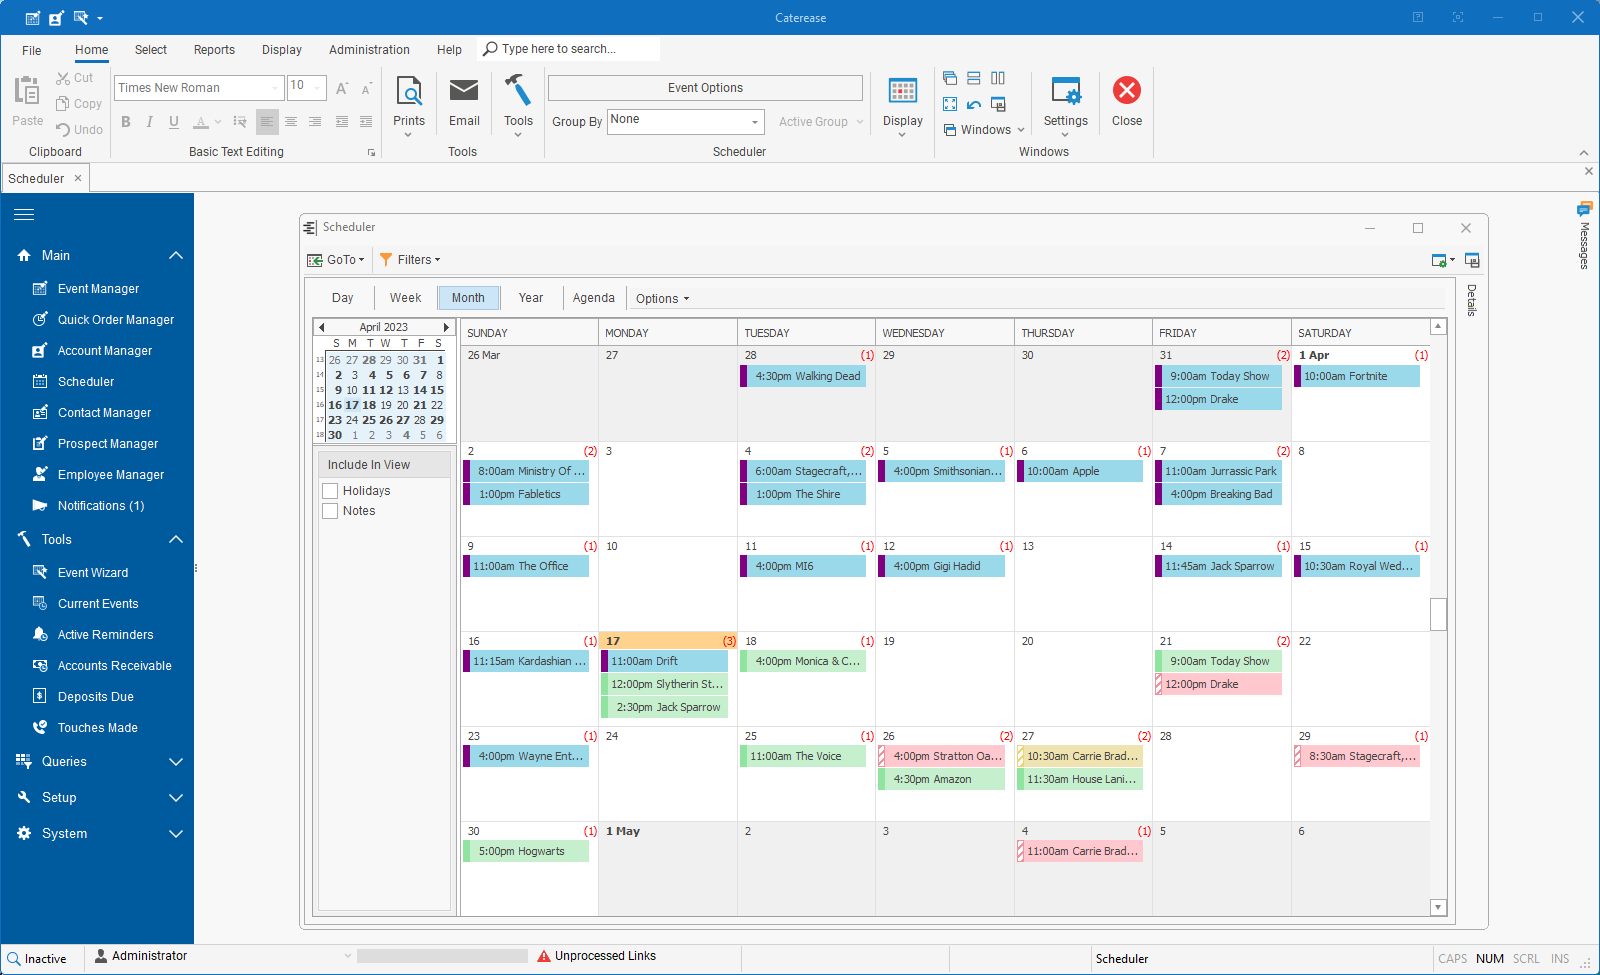The width and height of the screenshot is (1600, 975).
Task: Select the Week view tab
Action: pos(405,297)
